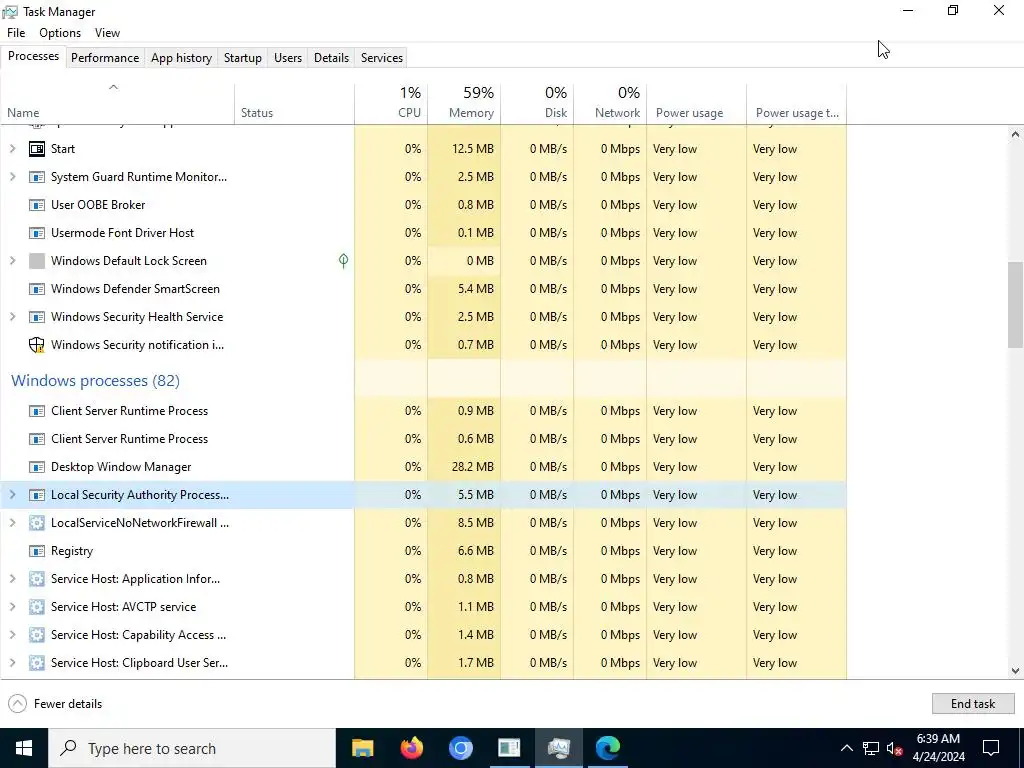Expand the Local Security Authority Process row
This screenshot has height=768, width=1024.
tap(12, 496)
